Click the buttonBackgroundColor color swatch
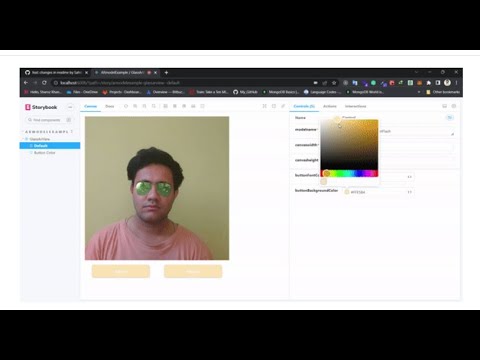 (347, 192)
